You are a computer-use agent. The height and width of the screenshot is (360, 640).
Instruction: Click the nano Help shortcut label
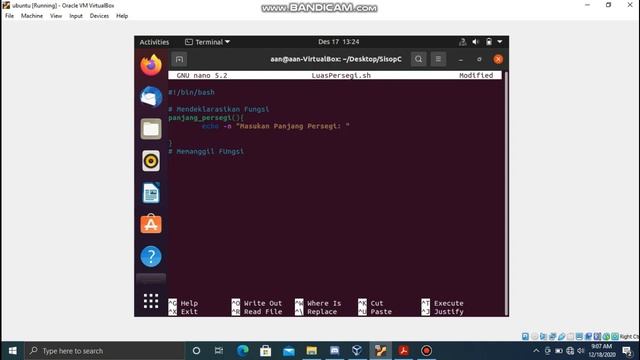coord(189,303)
